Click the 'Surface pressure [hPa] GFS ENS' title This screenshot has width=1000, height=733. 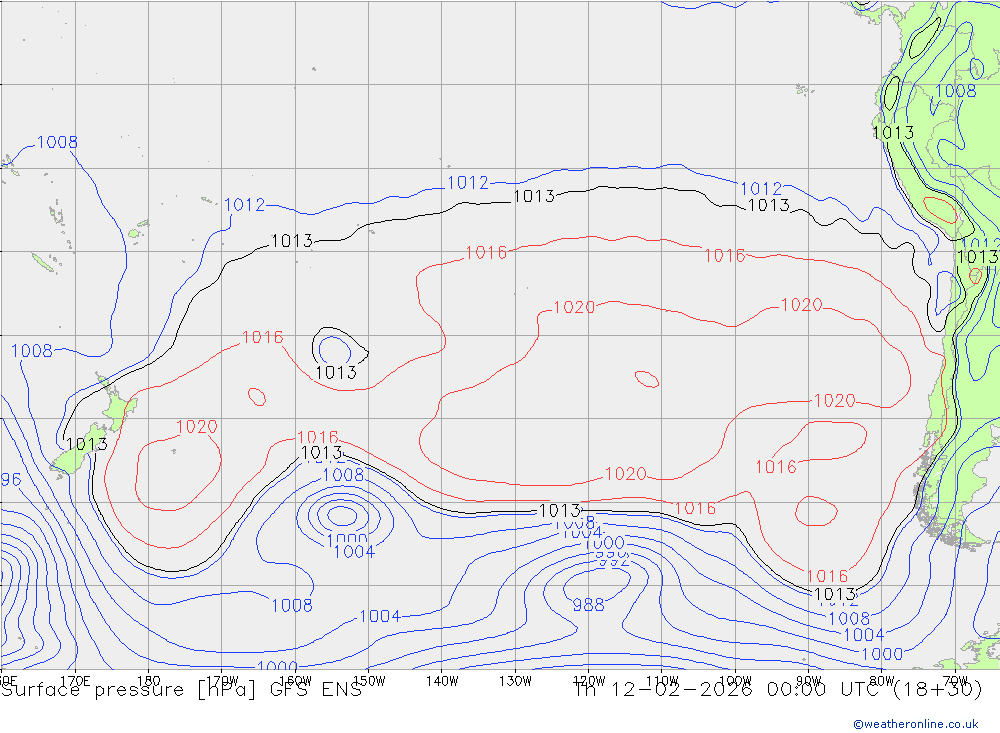click(182, 690)
